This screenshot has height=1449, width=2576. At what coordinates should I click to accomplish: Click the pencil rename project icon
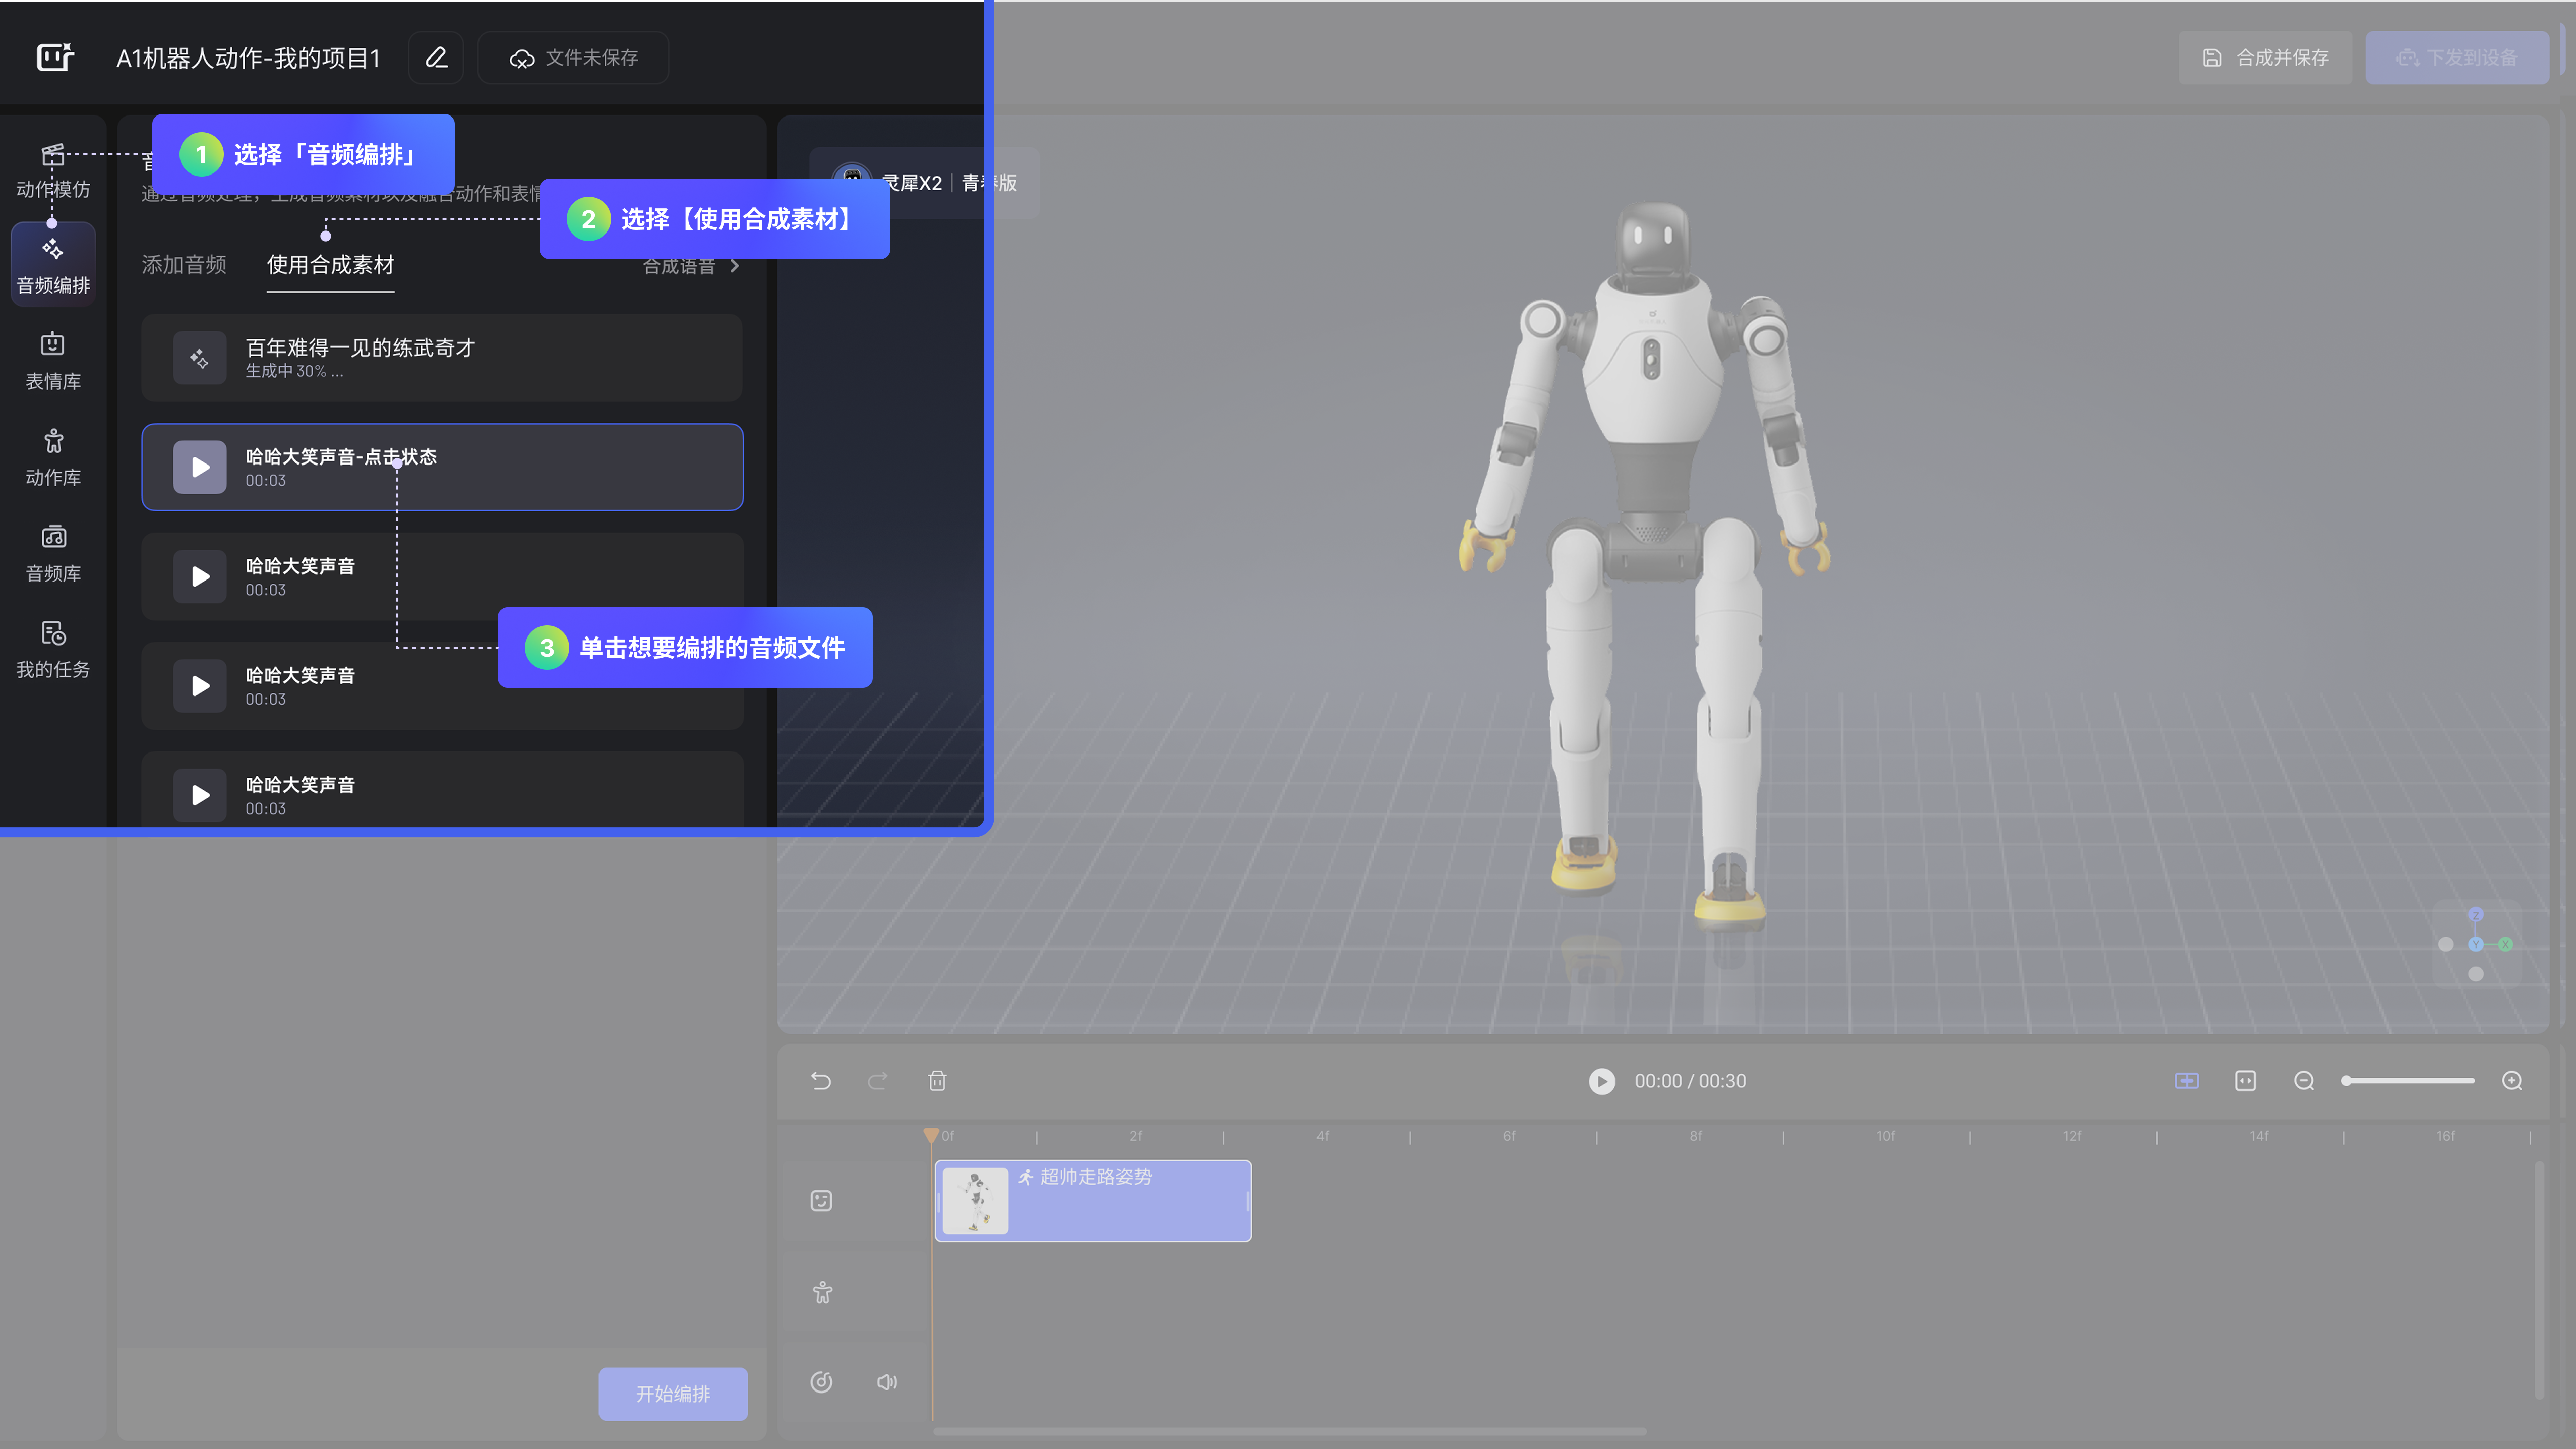(x=436, y=58)
